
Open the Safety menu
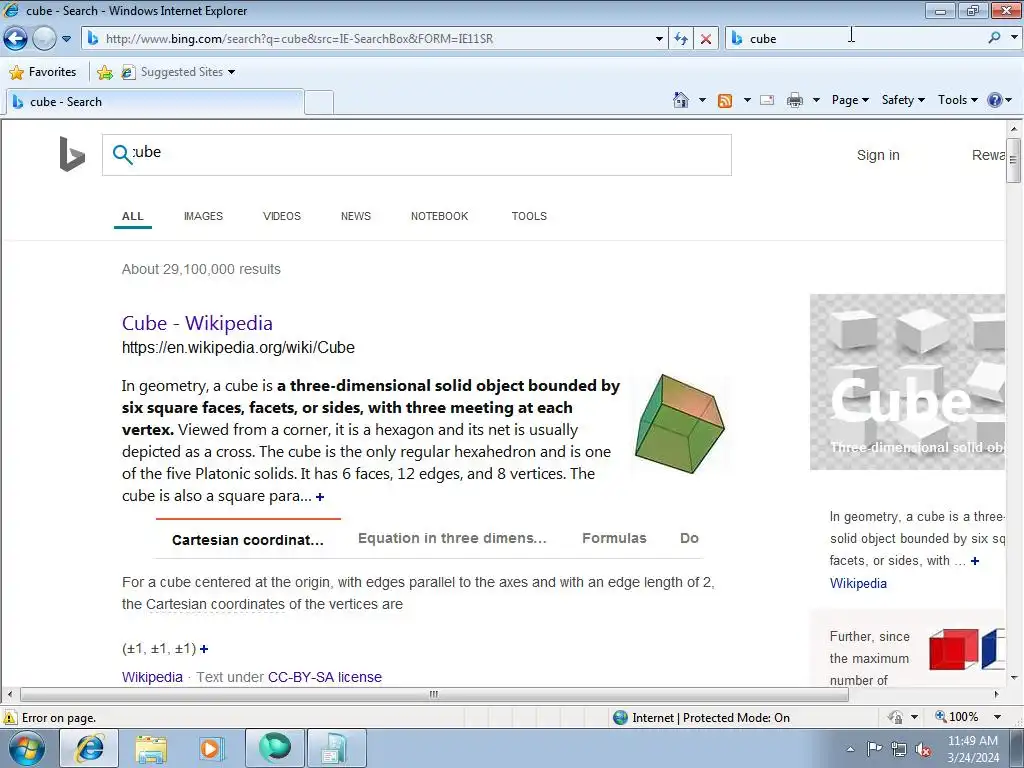[903, 100]
